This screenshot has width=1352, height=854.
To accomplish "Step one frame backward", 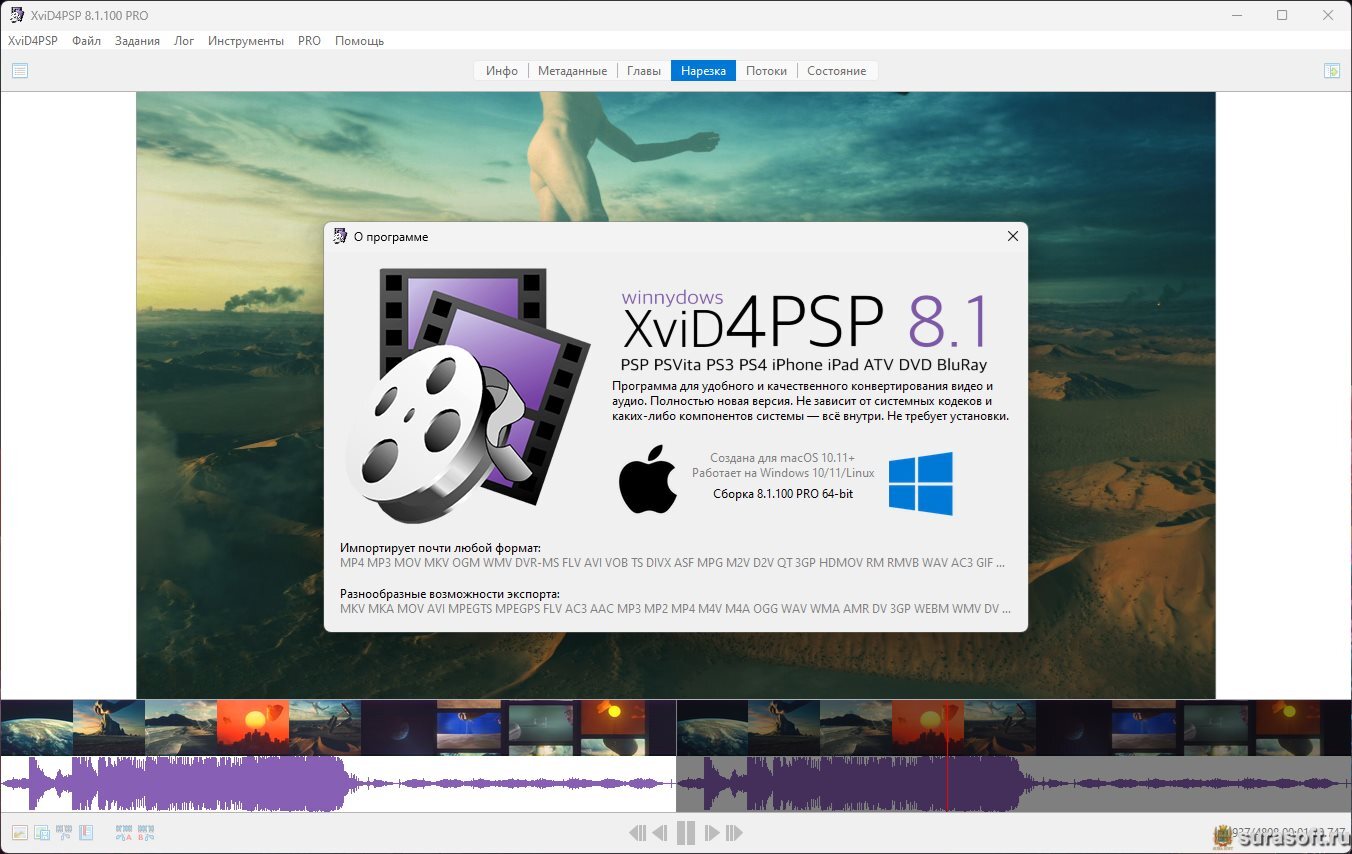I will coord(660,832).
